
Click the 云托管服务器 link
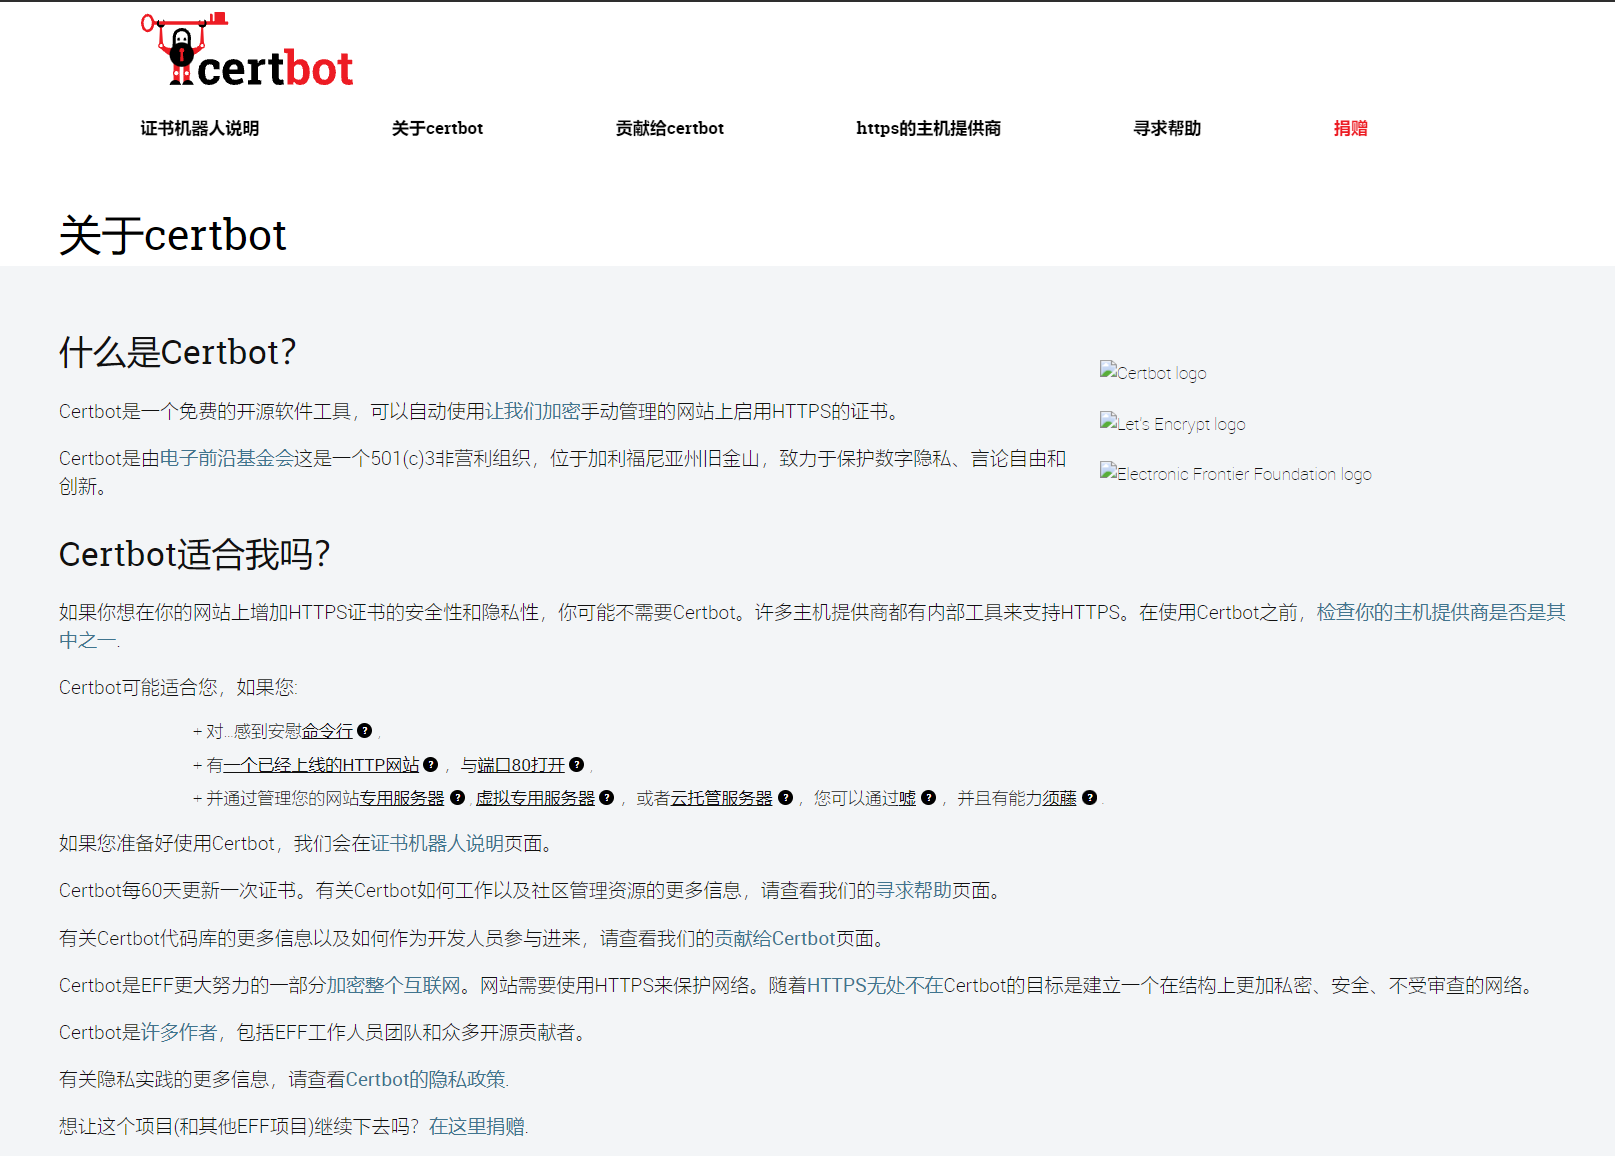point(721,799)
